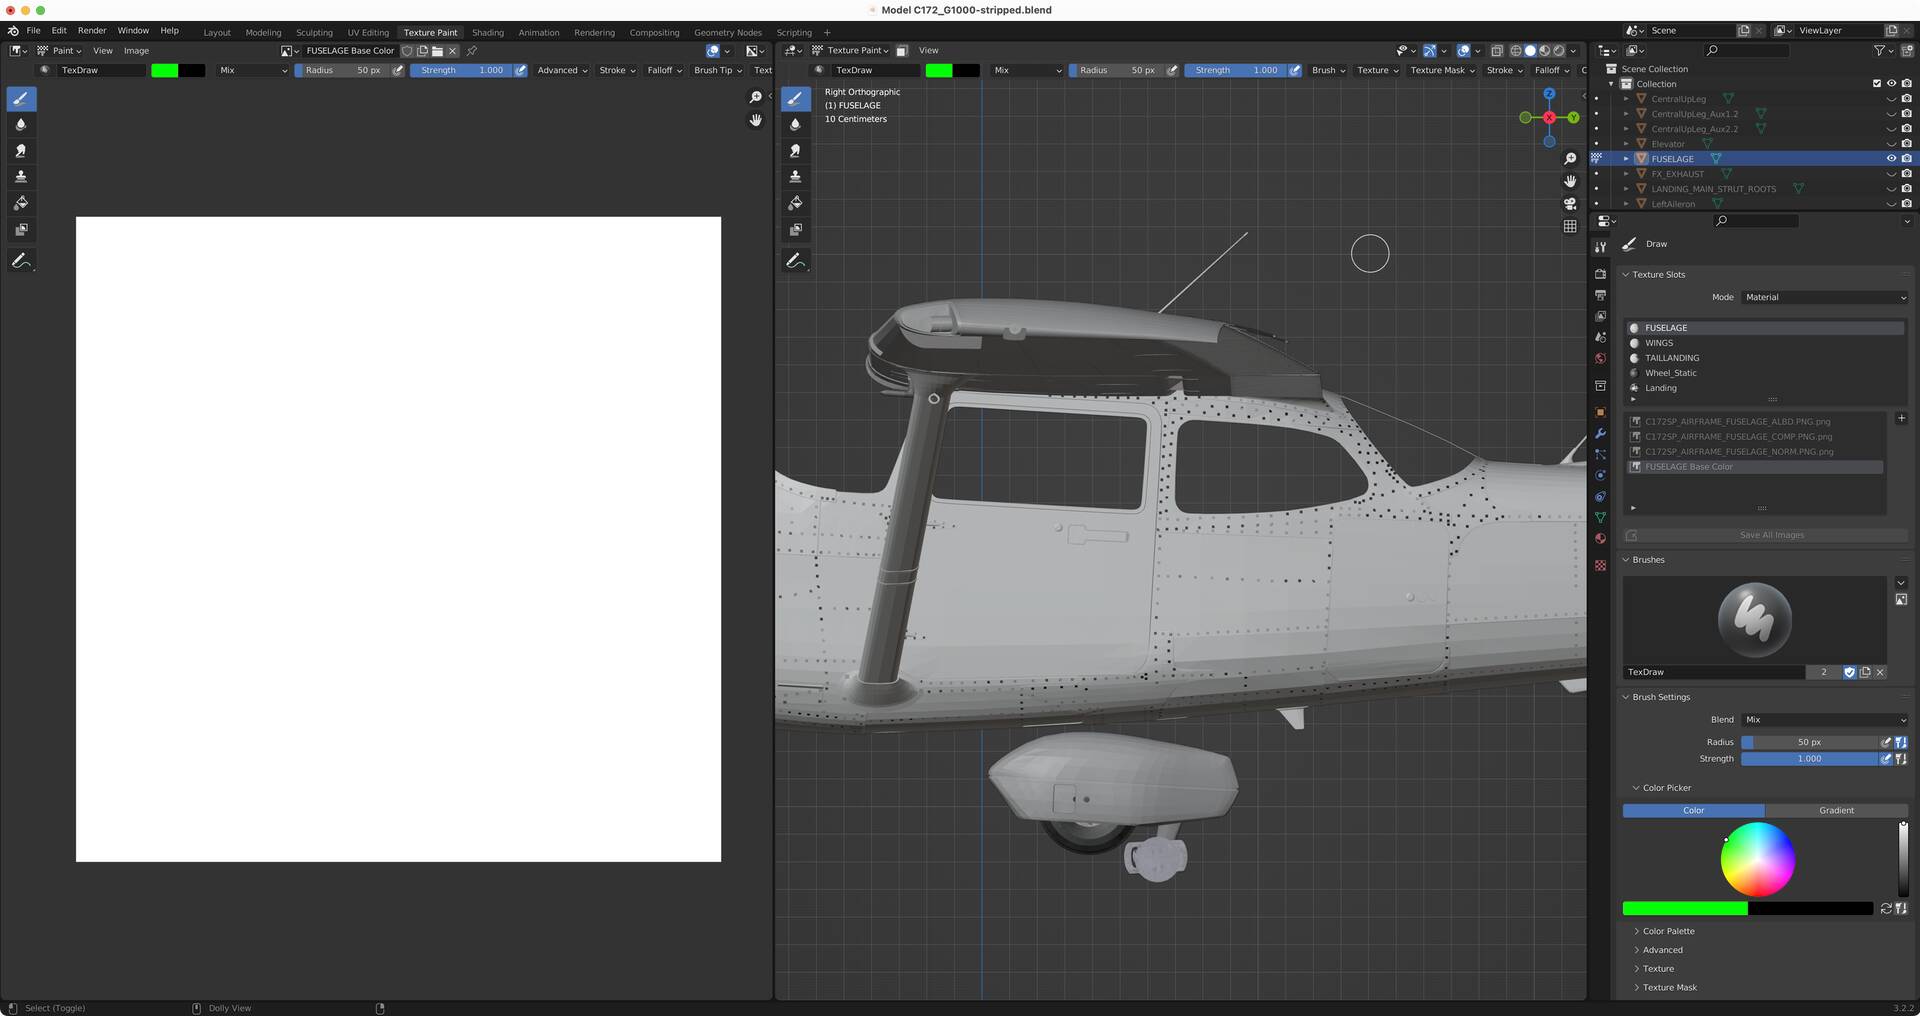Open the Material properties tab icon
The image size is (1920, 1016).
pos(1600,539)
